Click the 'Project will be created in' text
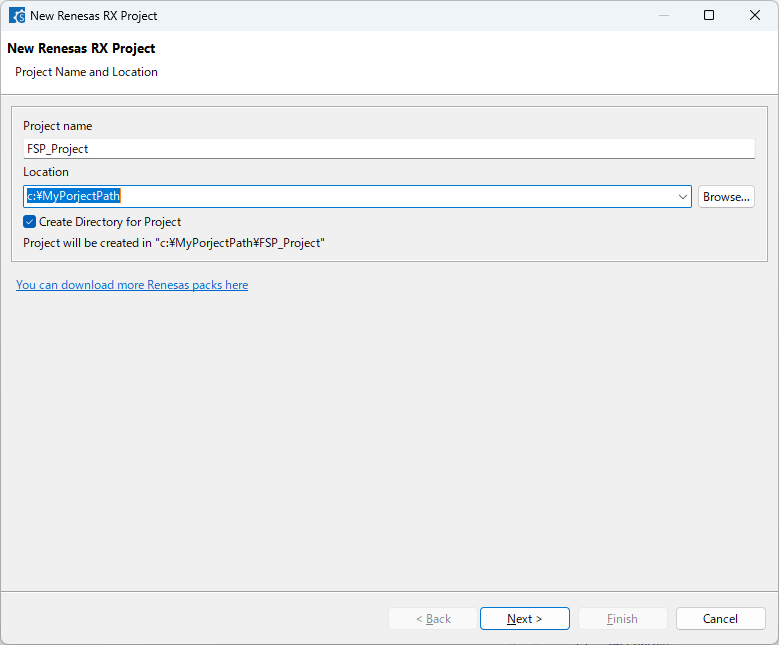The width and height of the screenshot is (779, 645). (x=174, y=243)
